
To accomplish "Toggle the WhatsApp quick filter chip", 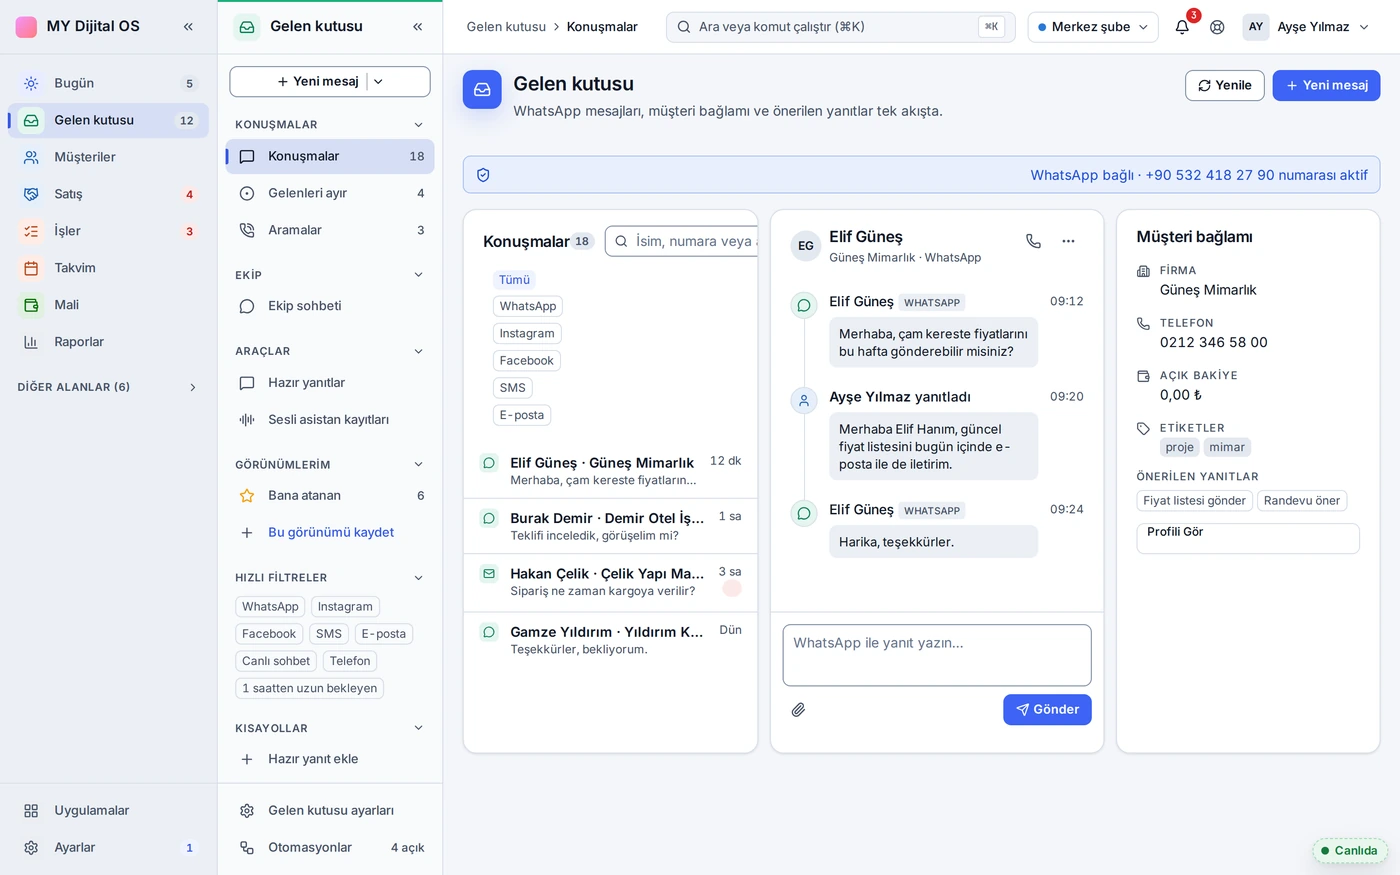I will [x=270, y=607].
